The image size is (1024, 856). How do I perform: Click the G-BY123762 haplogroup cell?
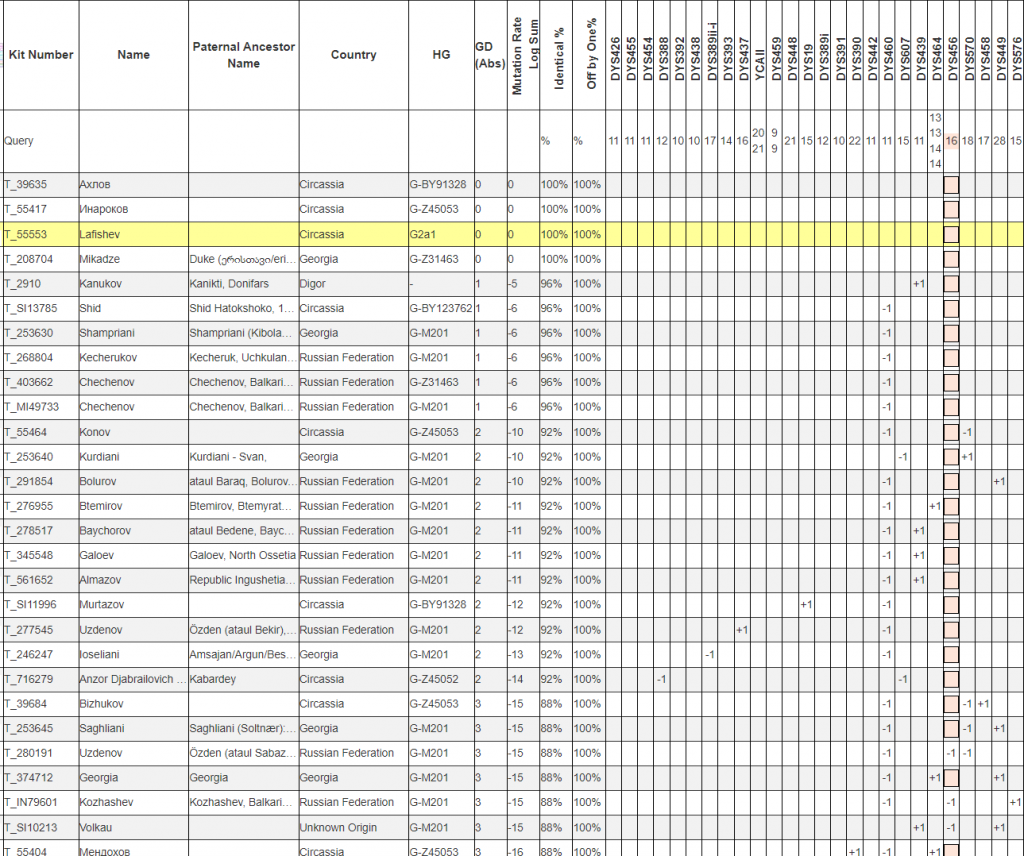[x=441, y=308]
